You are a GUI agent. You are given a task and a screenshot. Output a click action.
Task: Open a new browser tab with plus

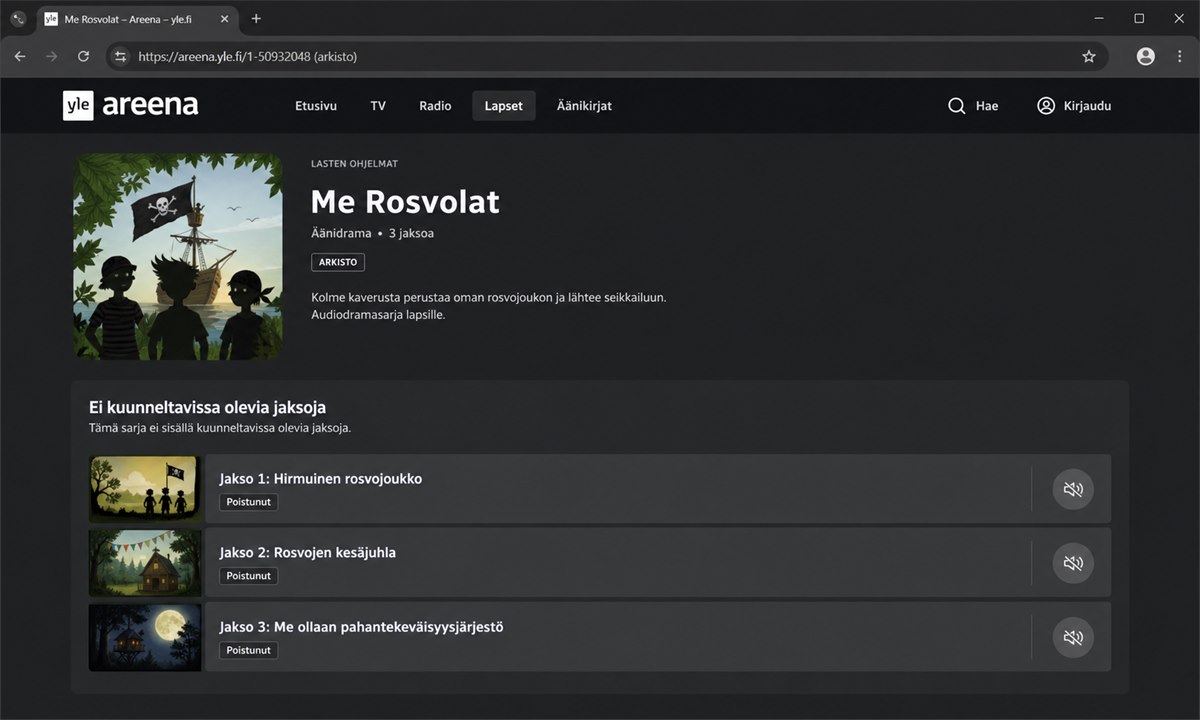coord(256,18)
